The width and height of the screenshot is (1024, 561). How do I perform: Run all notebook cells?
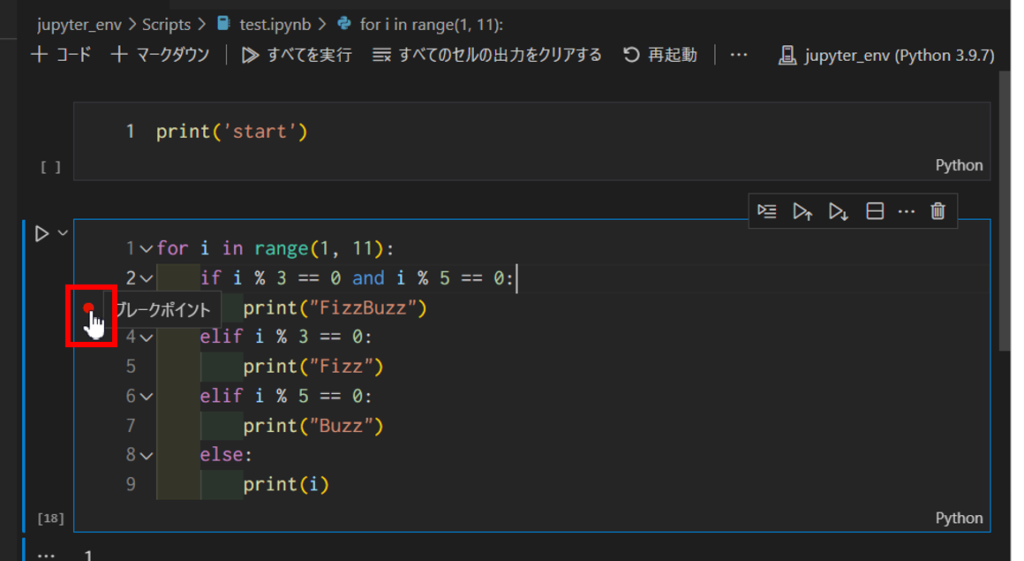point(296,55)
